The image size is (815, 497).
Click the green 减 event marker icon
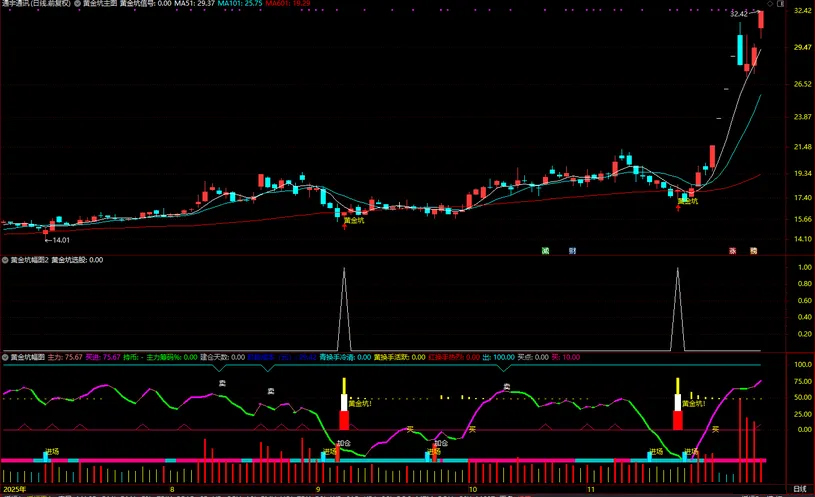coord(546,250)
